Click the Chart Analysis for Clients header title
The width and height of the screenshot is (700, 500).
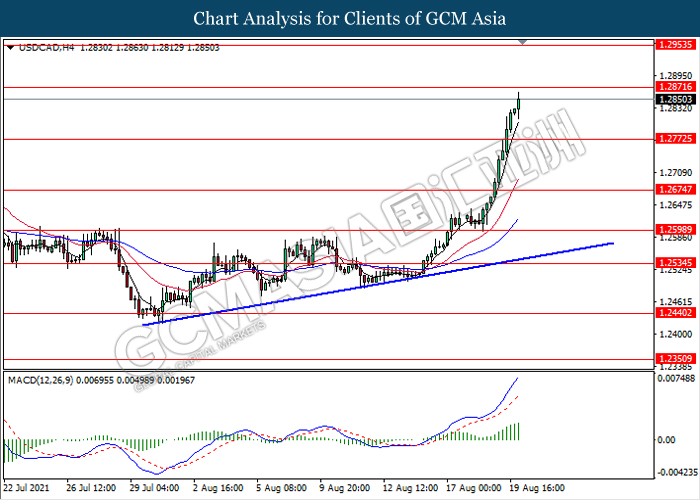coord(350,19)
